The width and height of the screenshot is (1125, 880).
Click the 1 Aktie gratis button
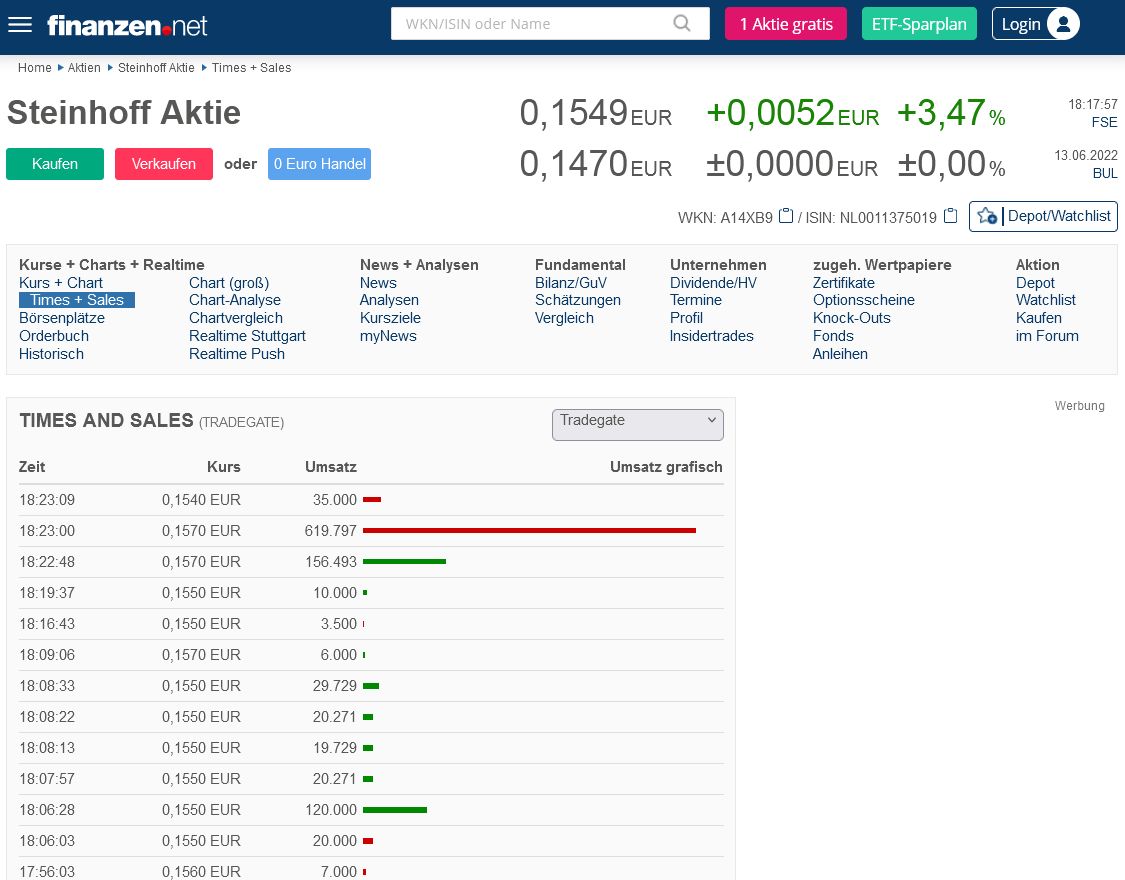[785, 24]
